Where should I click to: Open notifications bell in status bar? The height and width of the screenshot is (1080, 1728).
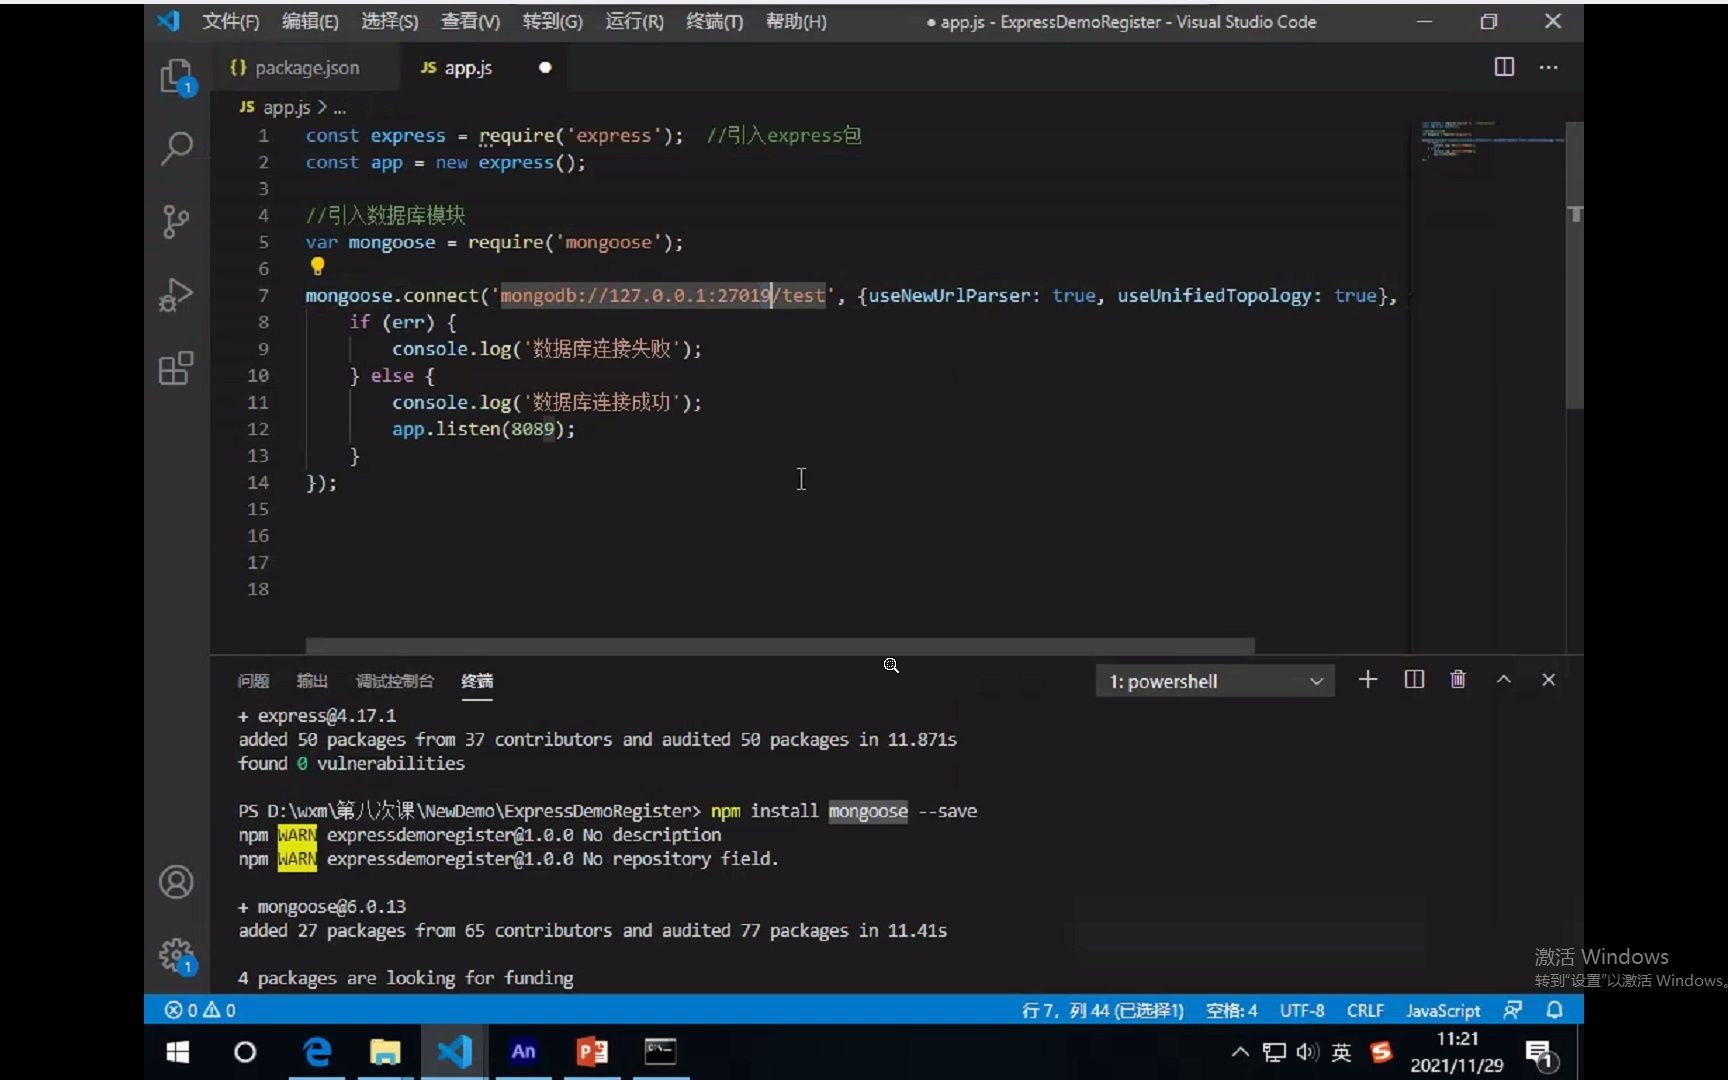(x=1554, y=1010)
